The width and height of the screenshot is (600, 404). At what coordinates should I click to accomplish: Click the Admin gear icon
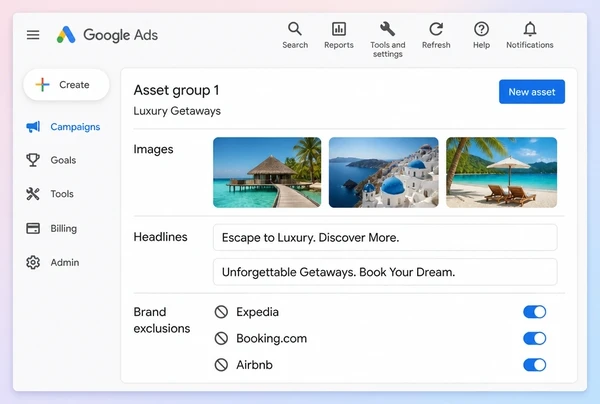[x=33, y=262]
